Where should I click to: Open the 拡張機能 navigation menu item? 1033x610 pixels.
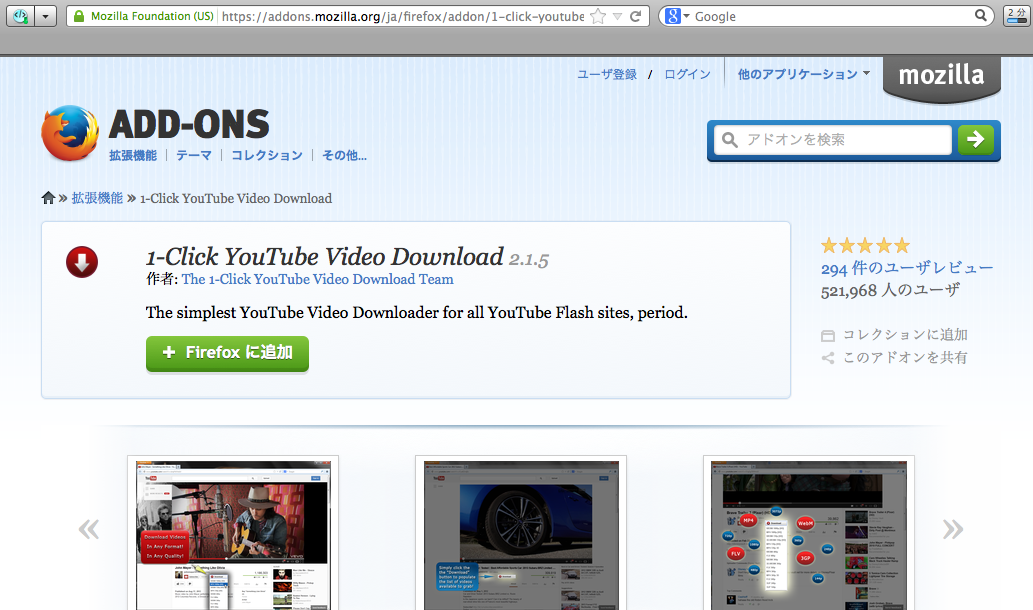pos(133,155)
